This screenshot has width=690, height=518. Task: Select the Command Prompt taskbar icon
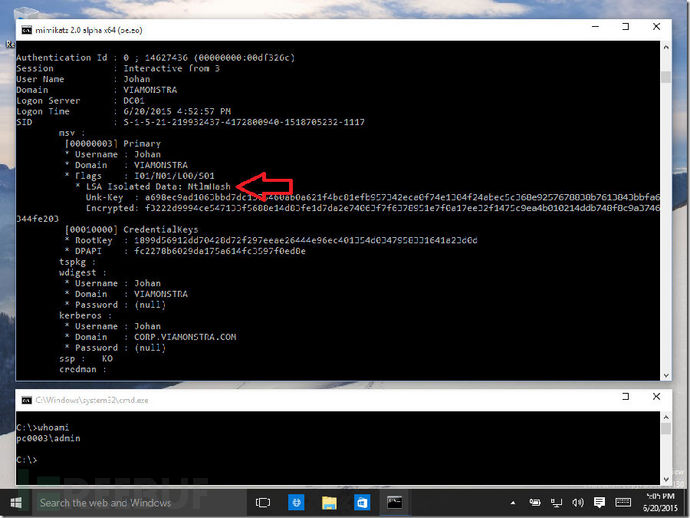click(x=394, y=503)
